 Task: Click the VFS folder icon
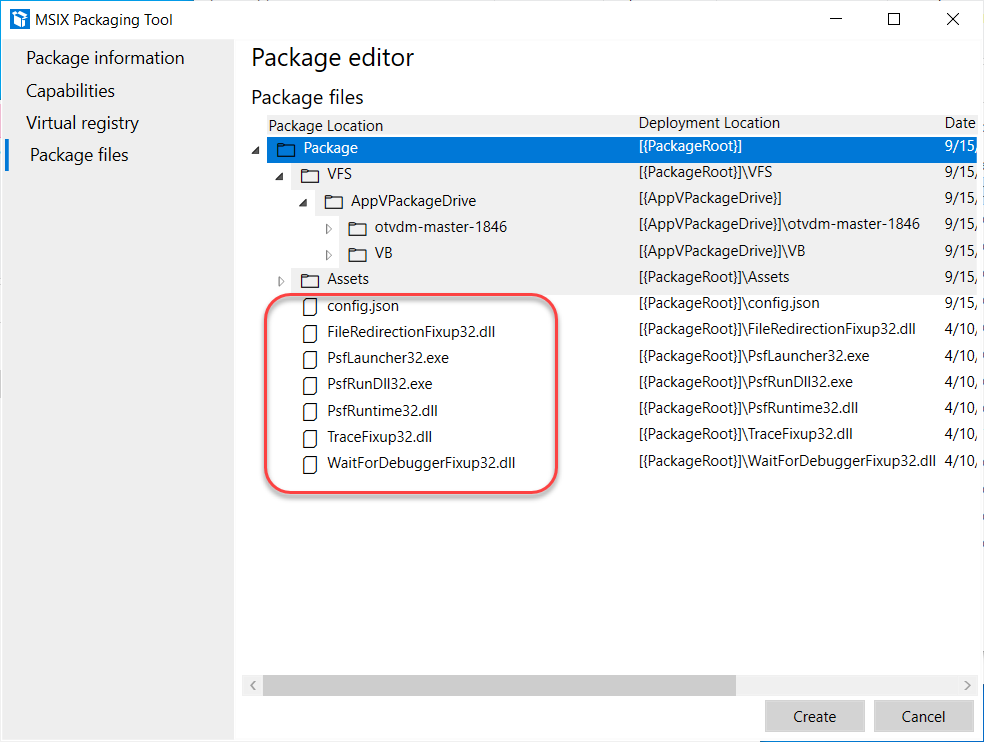310,175
